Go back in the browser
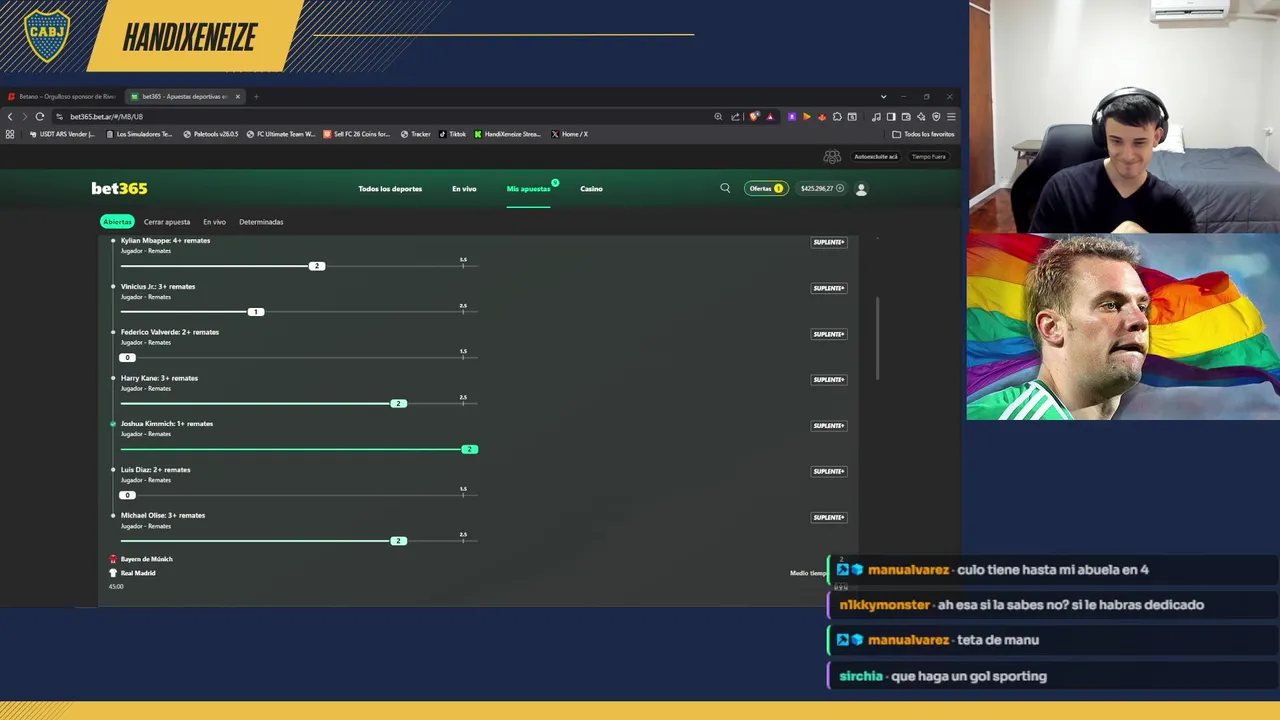 click(10, 117)
